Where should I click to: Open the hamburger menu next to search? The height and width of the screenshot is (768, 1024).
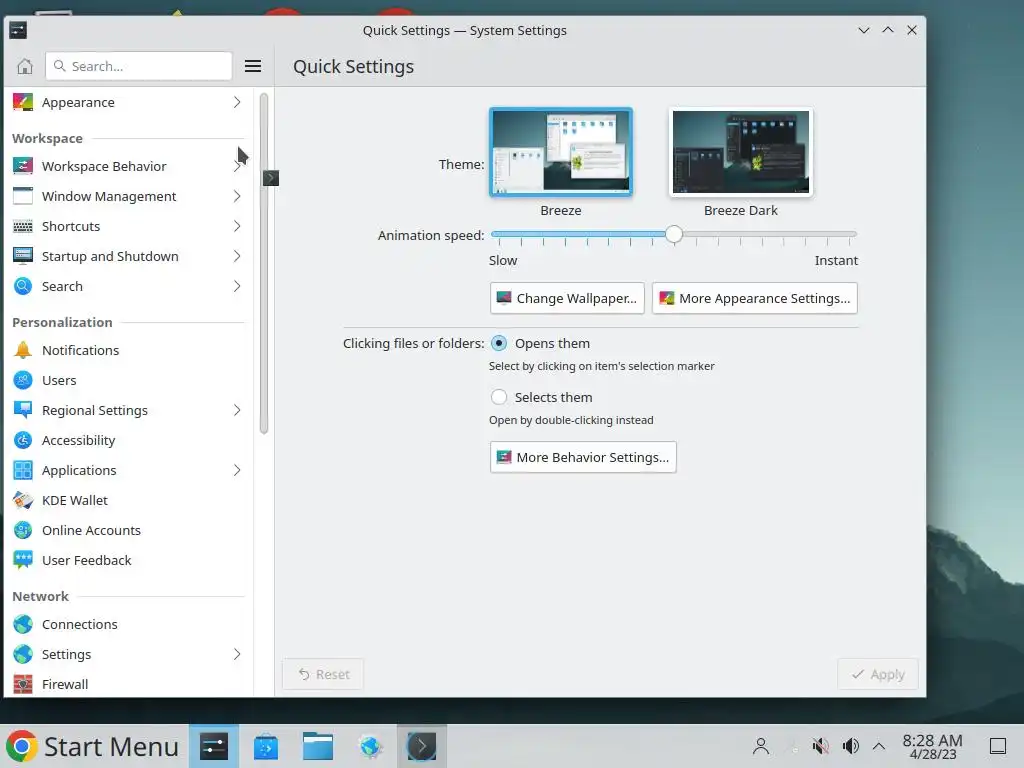coord(253,66)
